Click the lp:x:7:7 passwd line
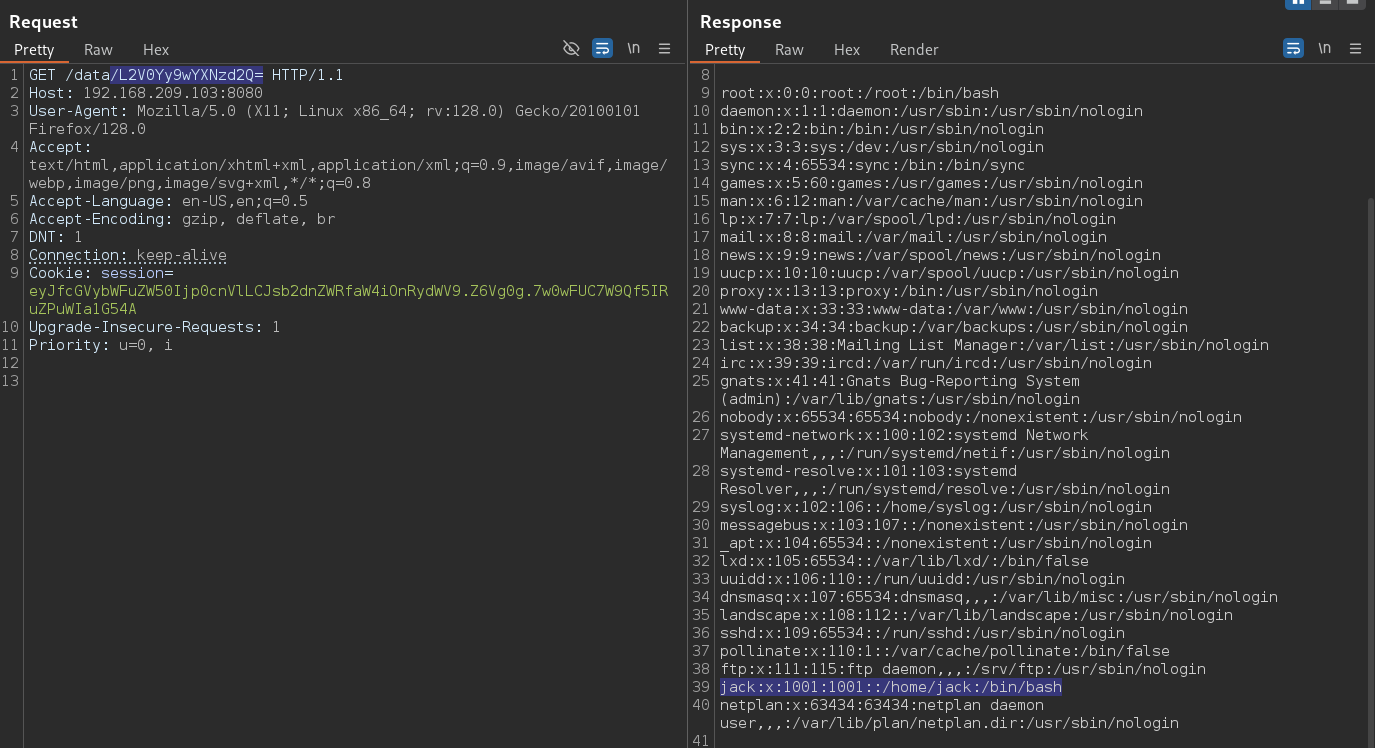Screen dimensions: 1375x748 pyautogui.click(x=918, y=219)
